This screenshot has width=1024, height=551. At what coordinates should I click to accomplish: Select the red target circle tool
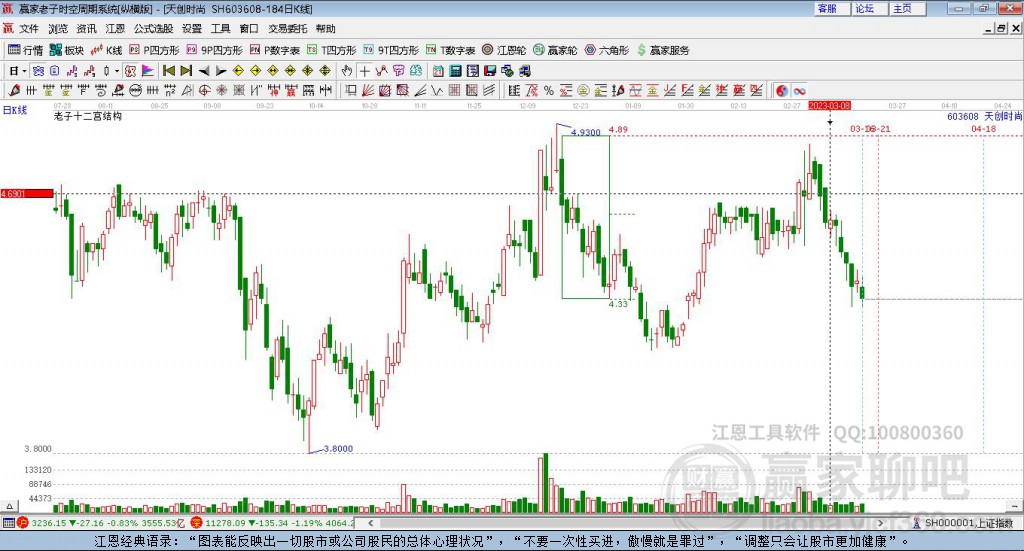[x=204, y=90]
